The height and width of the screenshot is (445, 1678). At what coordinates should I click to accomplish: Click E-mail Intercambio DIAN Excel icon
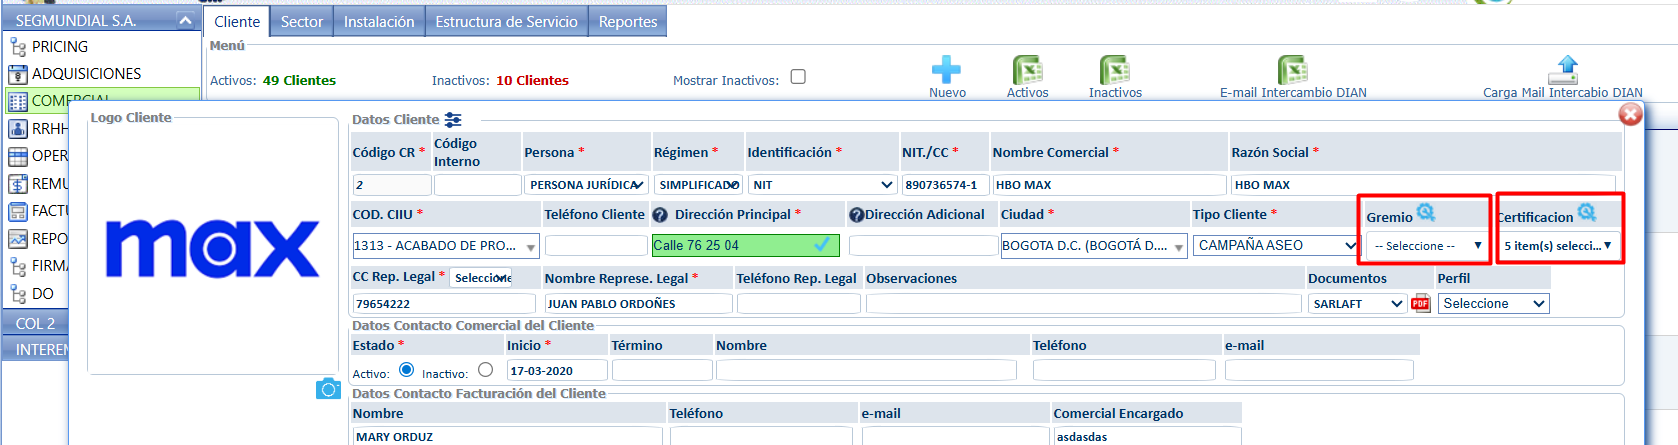pos(1292,70)
